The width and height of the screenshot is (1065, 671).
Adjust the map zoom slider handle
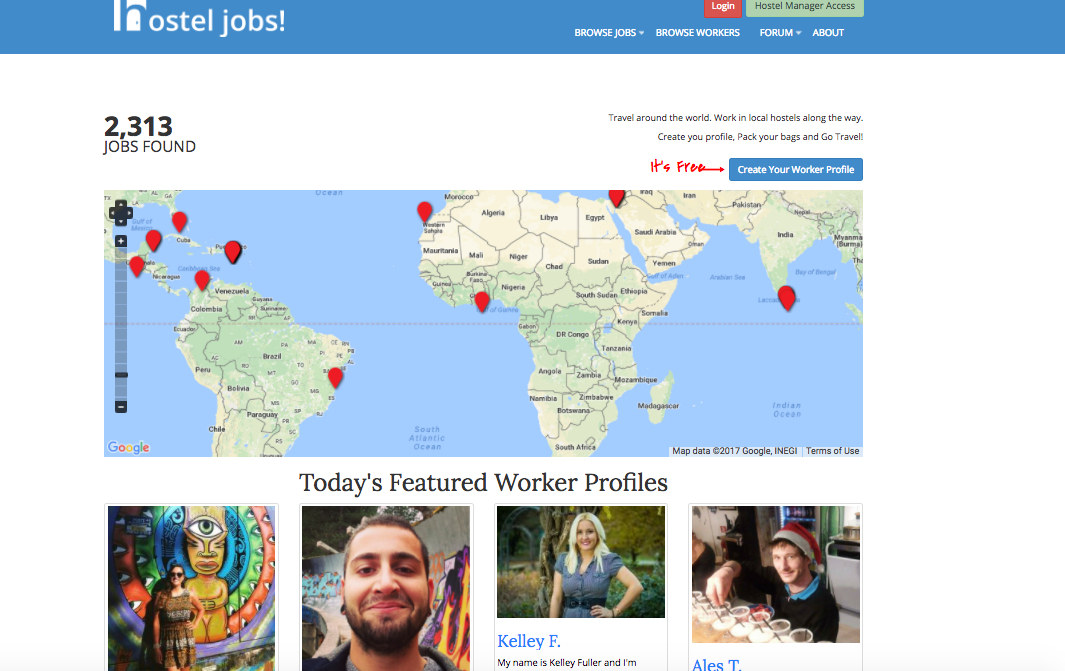point(121,375)
